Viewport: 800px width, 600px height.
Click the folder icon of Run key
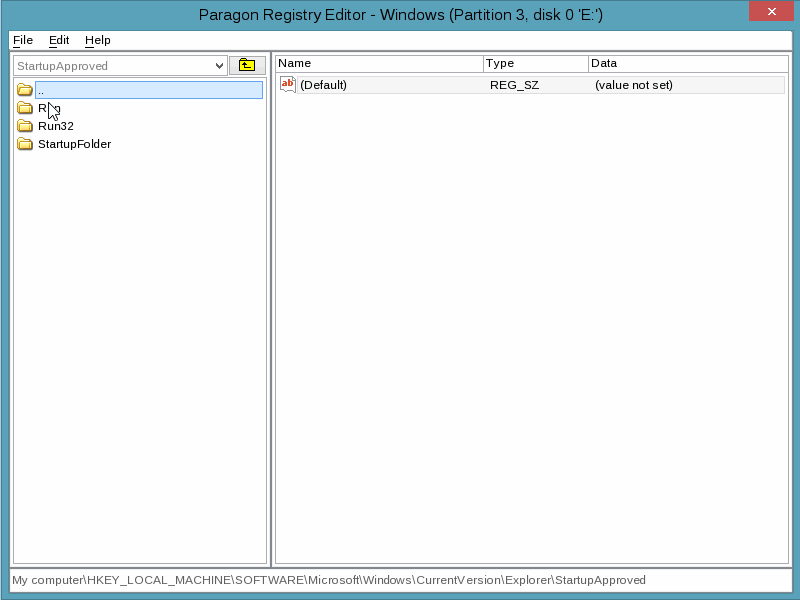click(x=24, y=108)
